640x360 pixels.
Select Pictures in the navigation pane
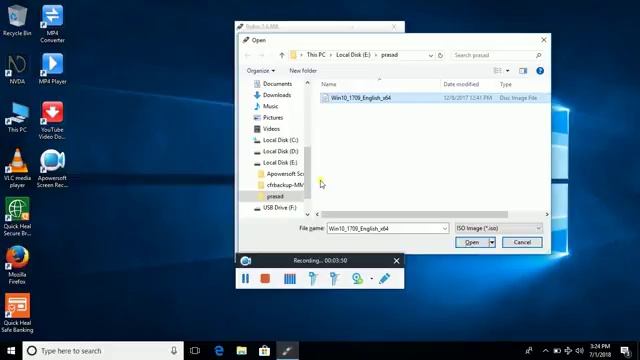273,118
